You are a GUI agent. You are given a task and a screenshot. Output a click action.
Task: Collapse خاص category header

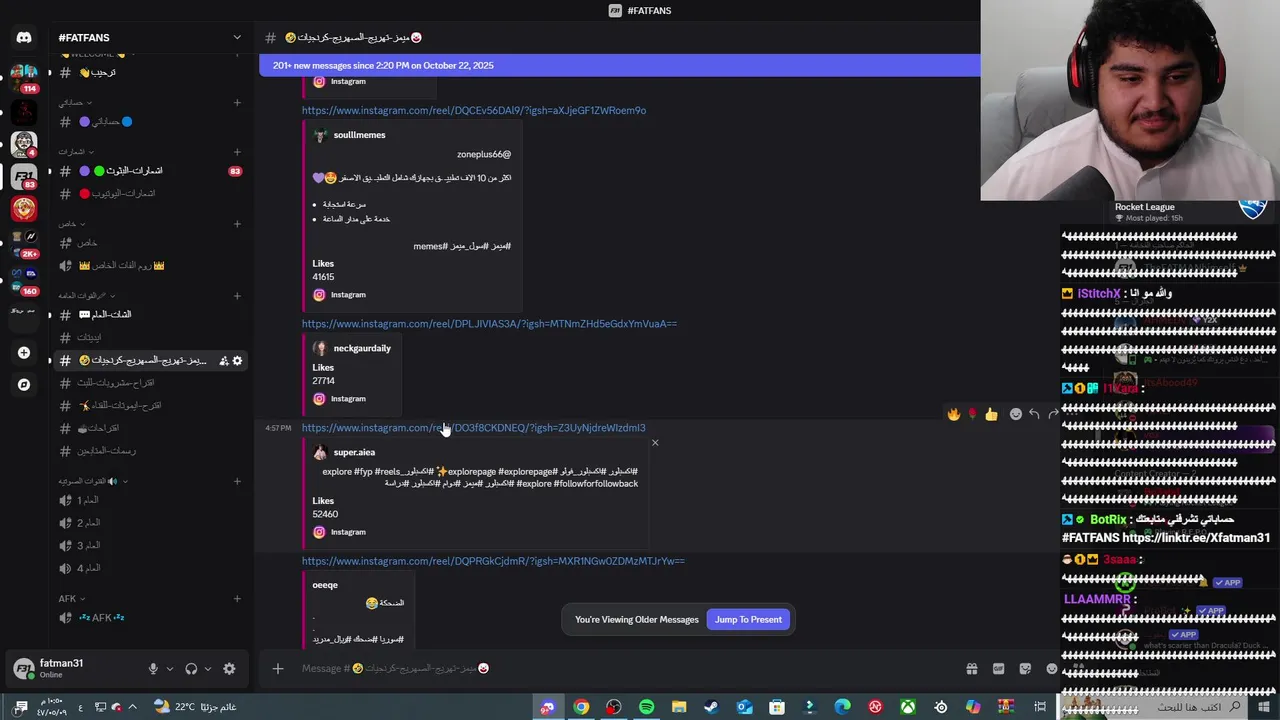tap(70, 224)
